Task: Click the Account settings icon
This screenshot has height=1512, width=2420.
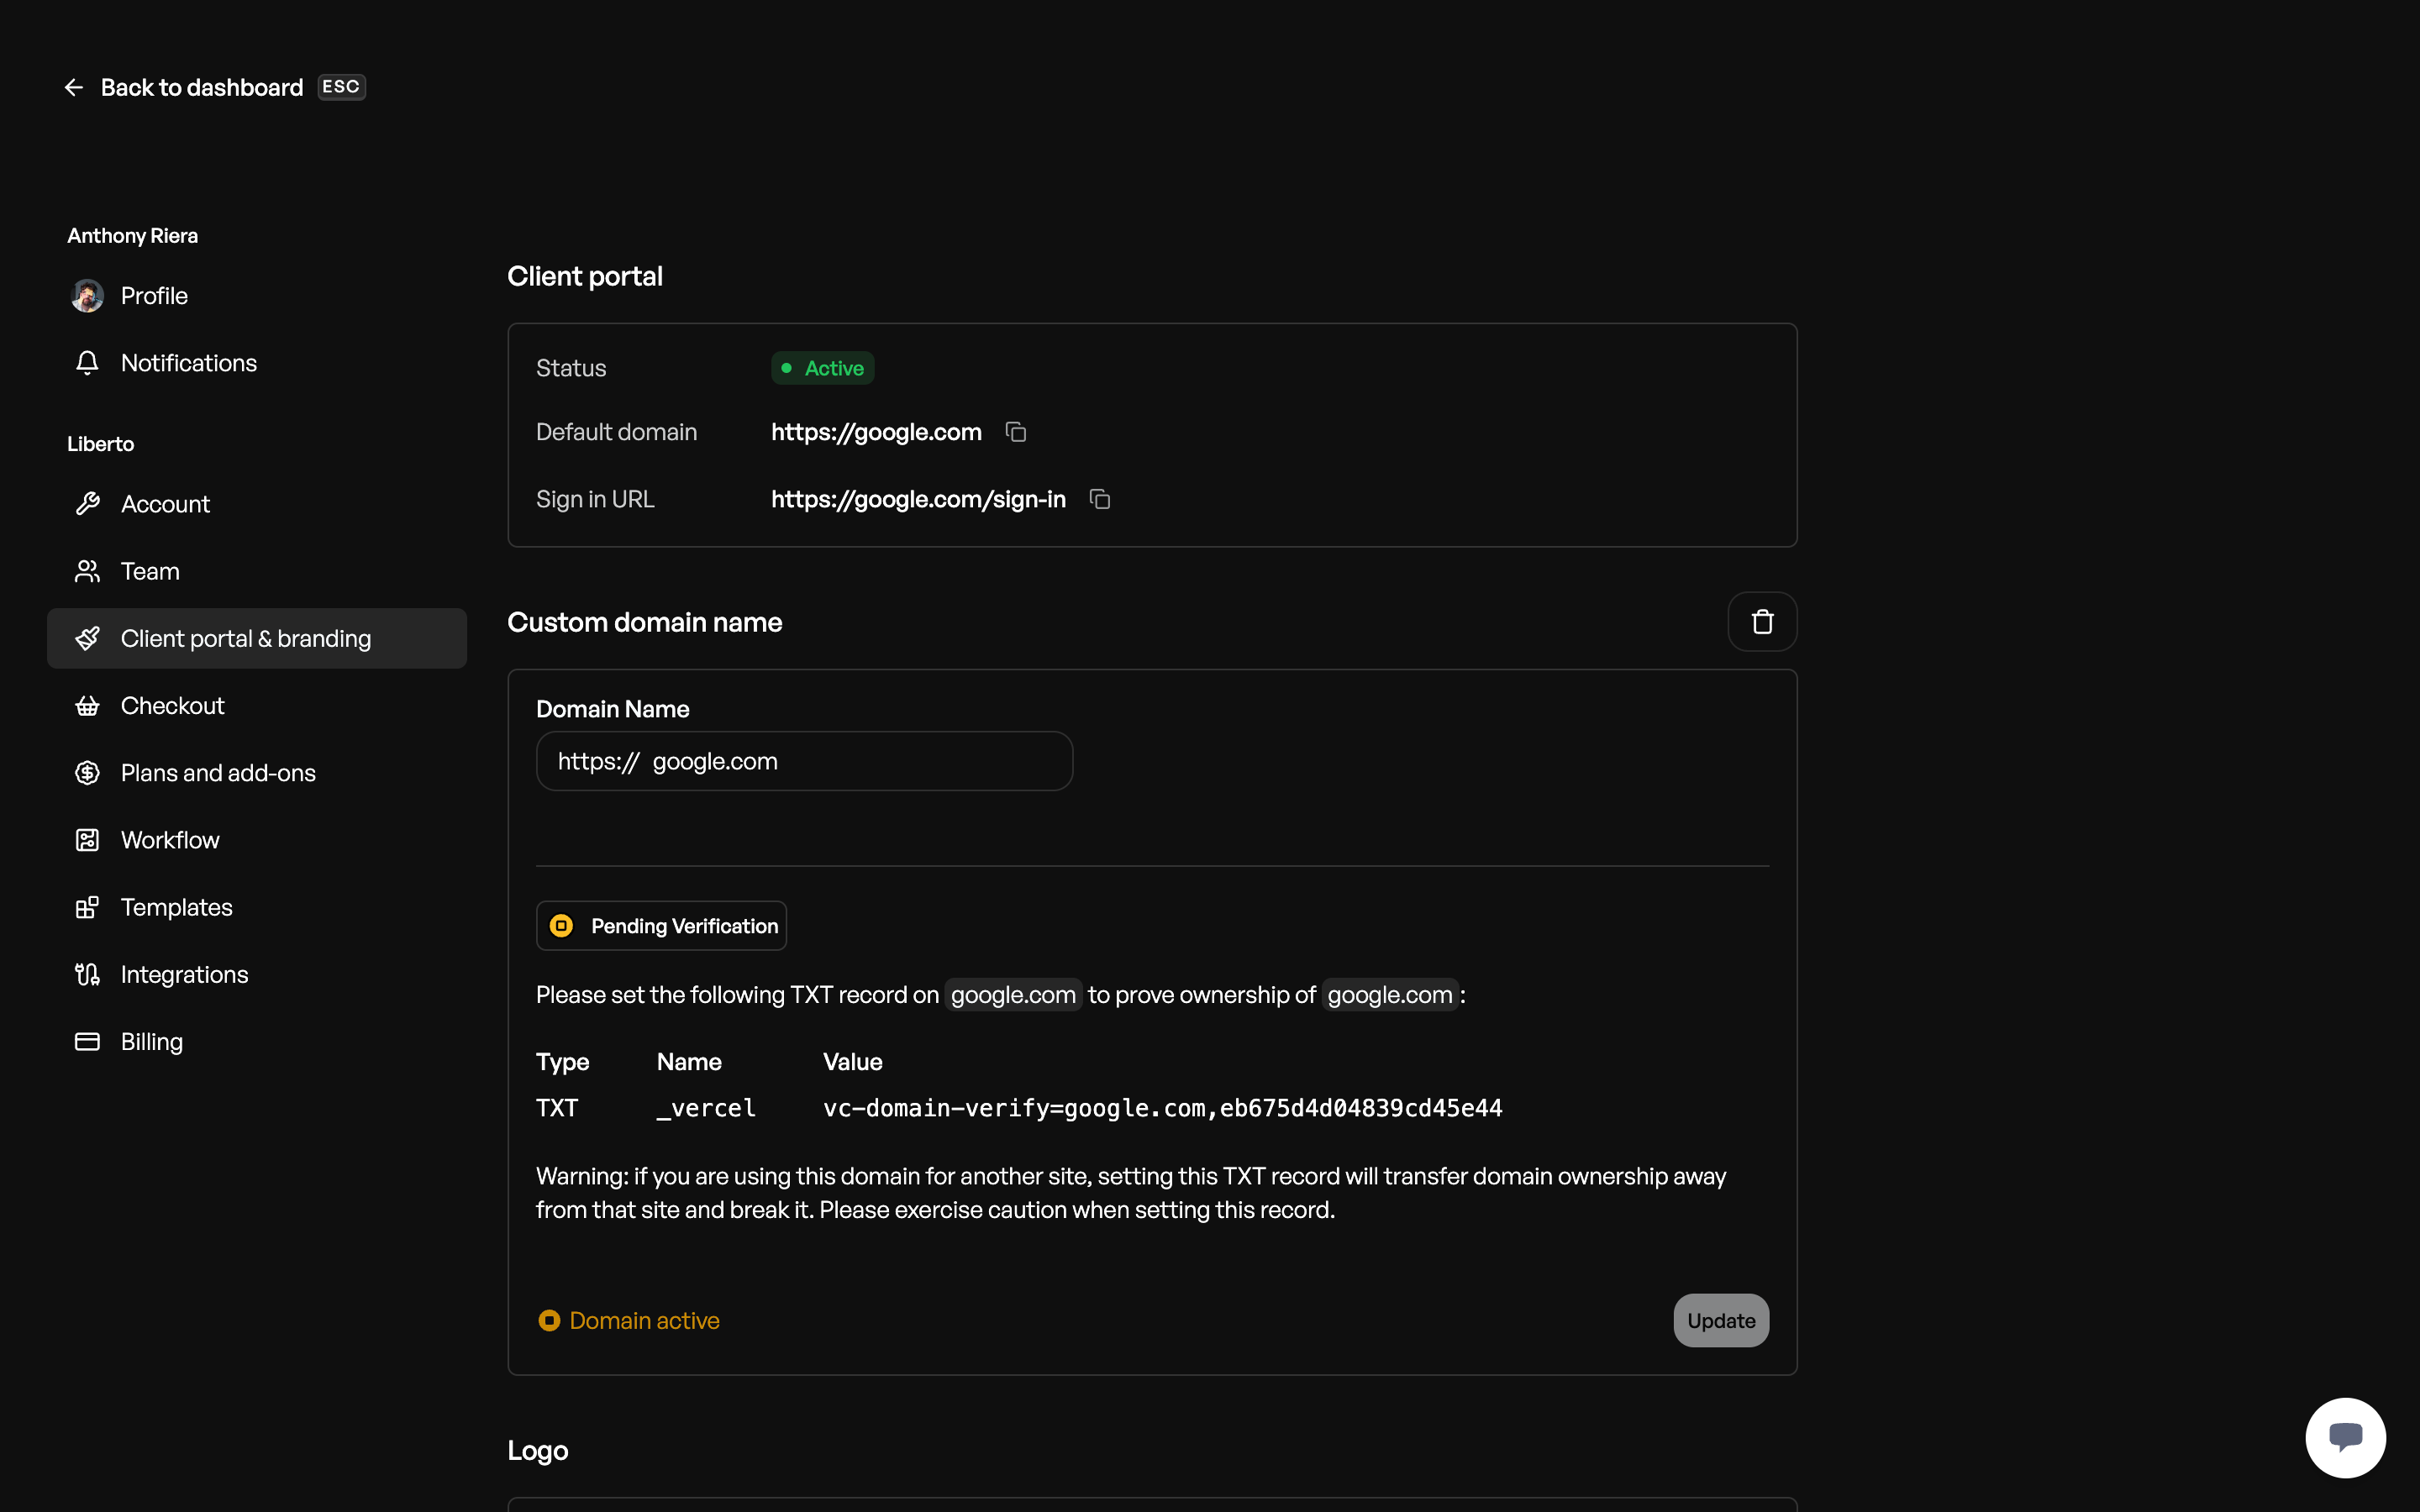Action: (x=87, y=503)
